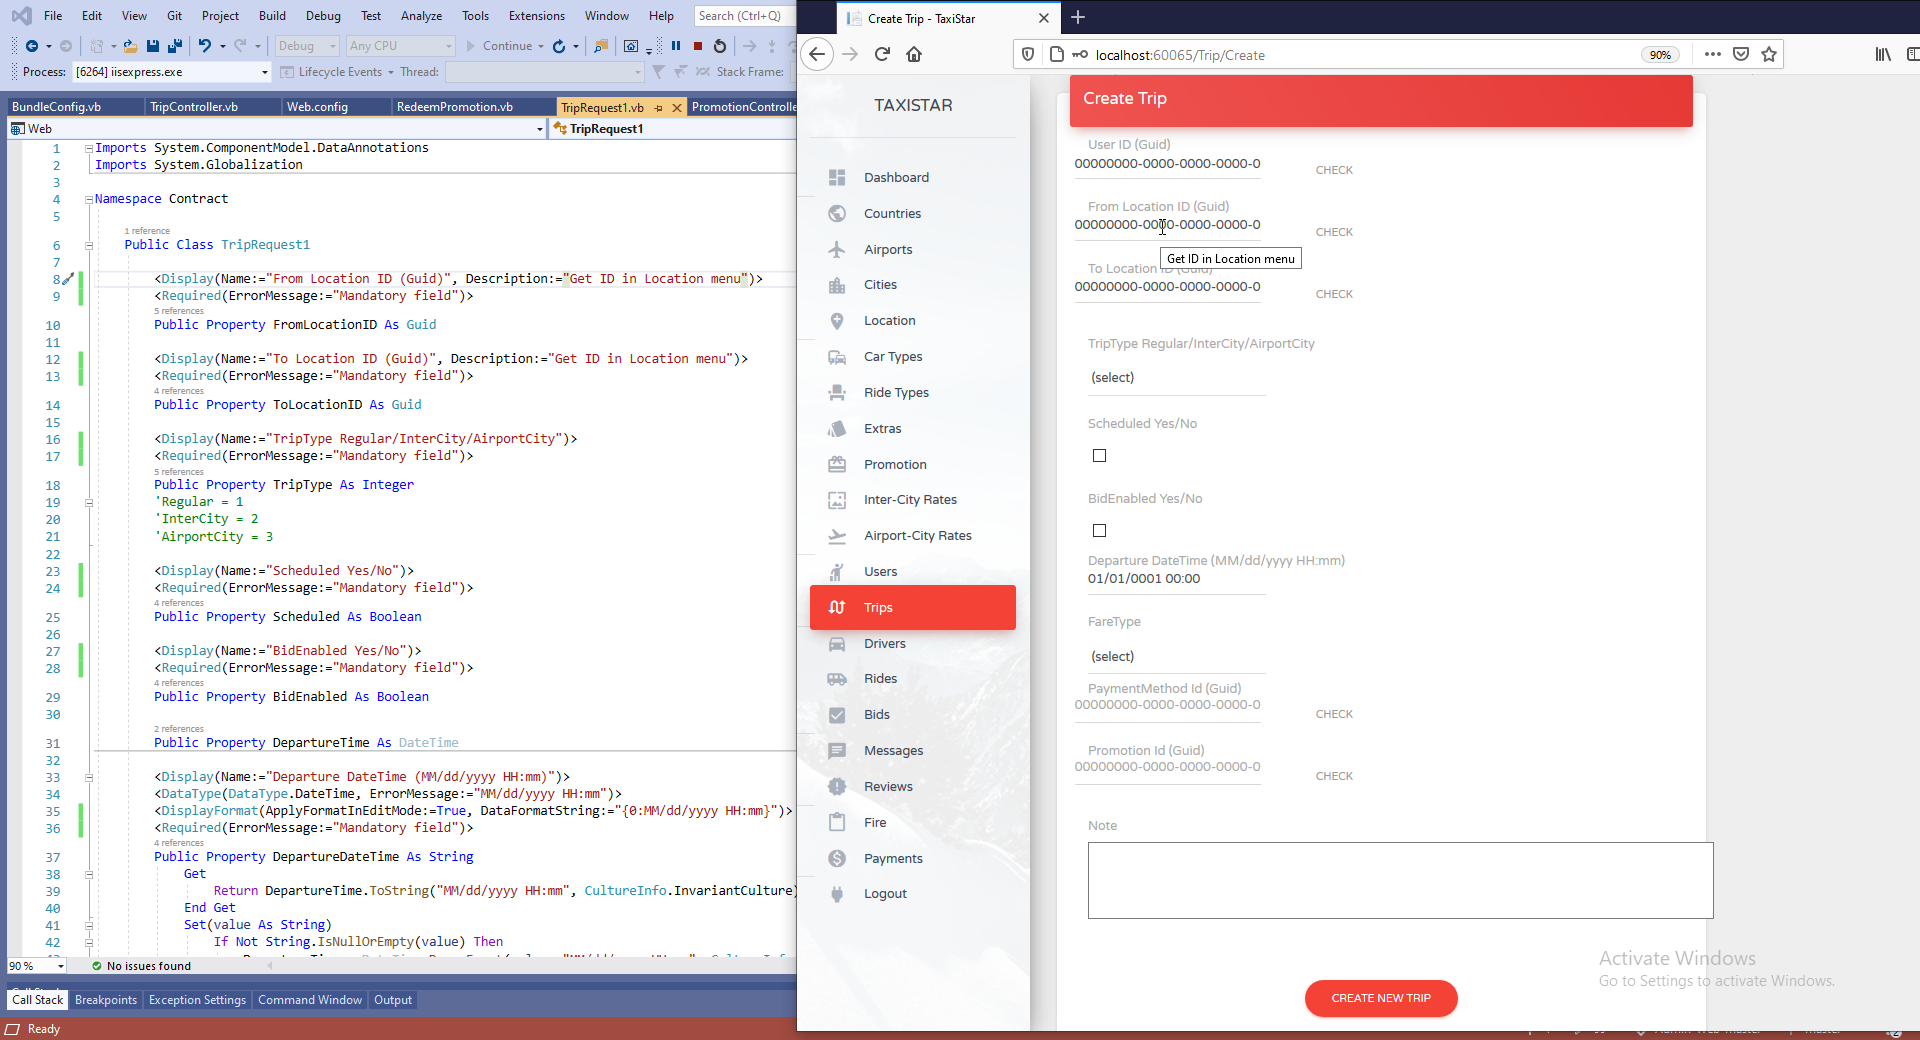This screenshot has width=1920, height=1040.
Task: Click the location pin icon in sidebar
Action: point(837,321)
